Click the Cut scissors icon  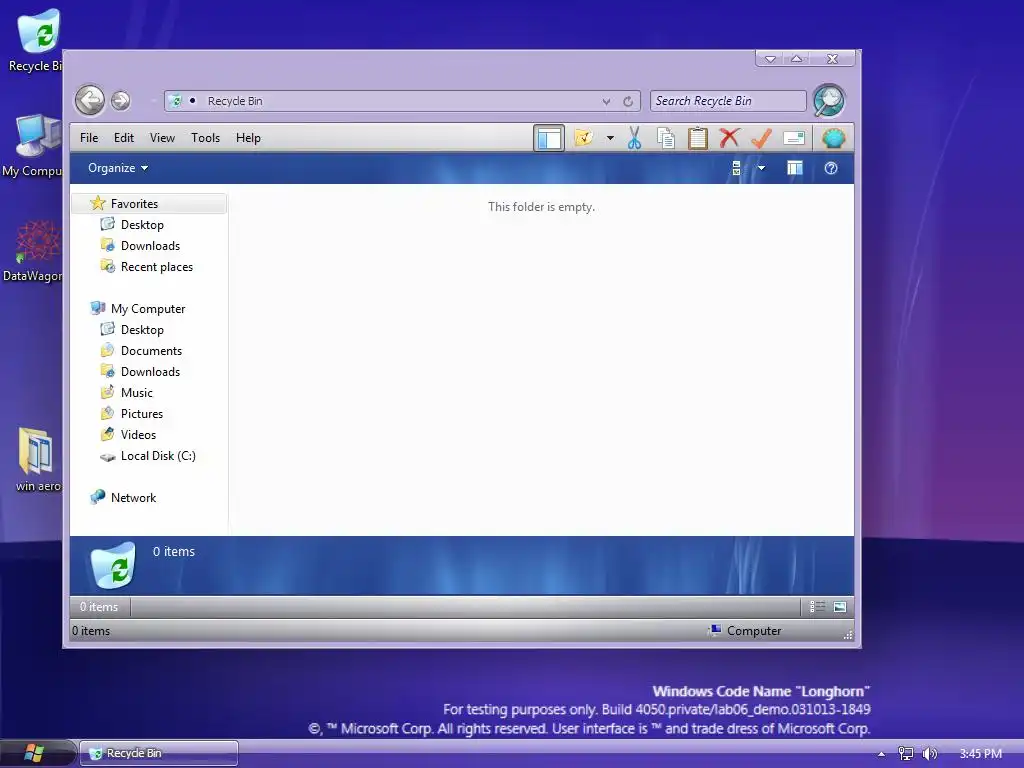tap(634, 138)
